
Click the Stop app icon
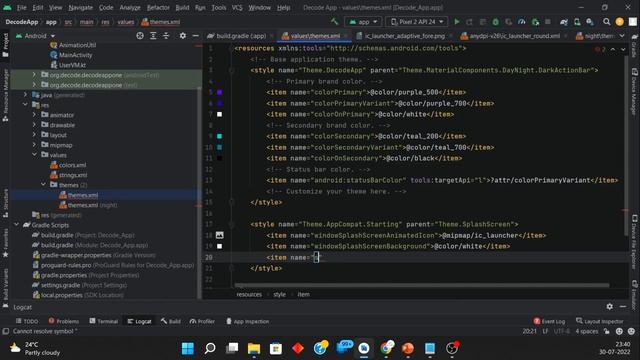(548, 22)
